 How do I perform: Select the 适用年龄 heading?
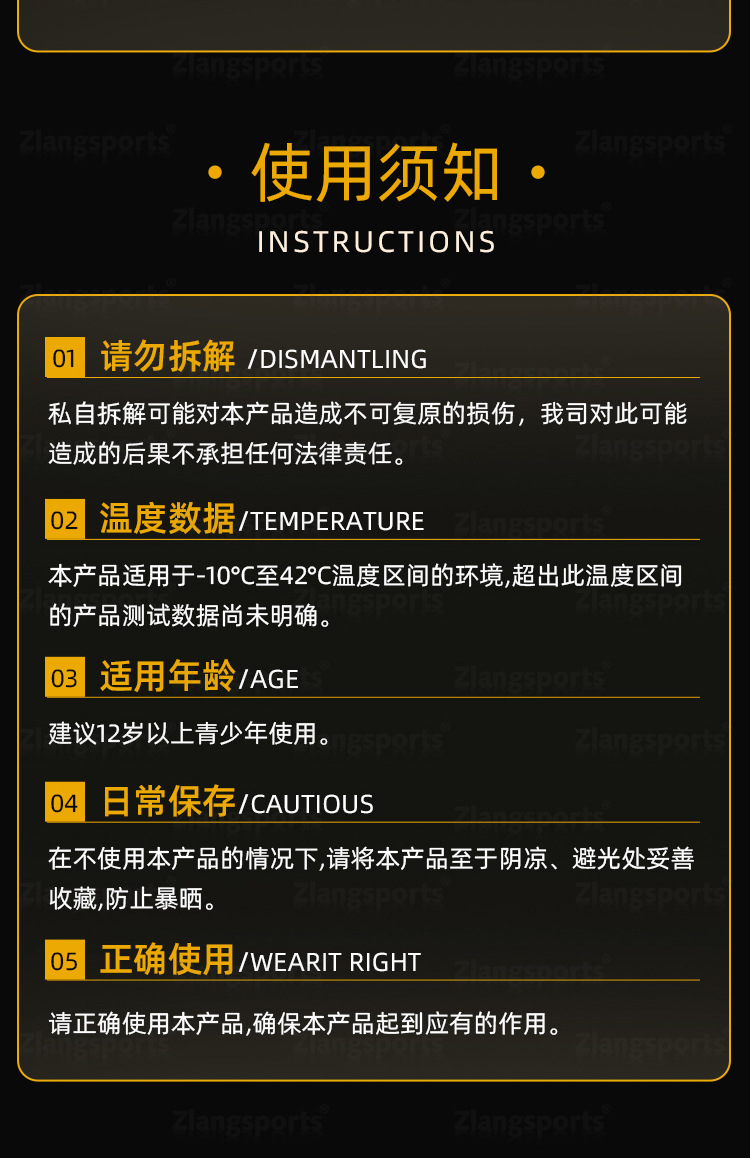pyautogui.click(x=168, y=676)
